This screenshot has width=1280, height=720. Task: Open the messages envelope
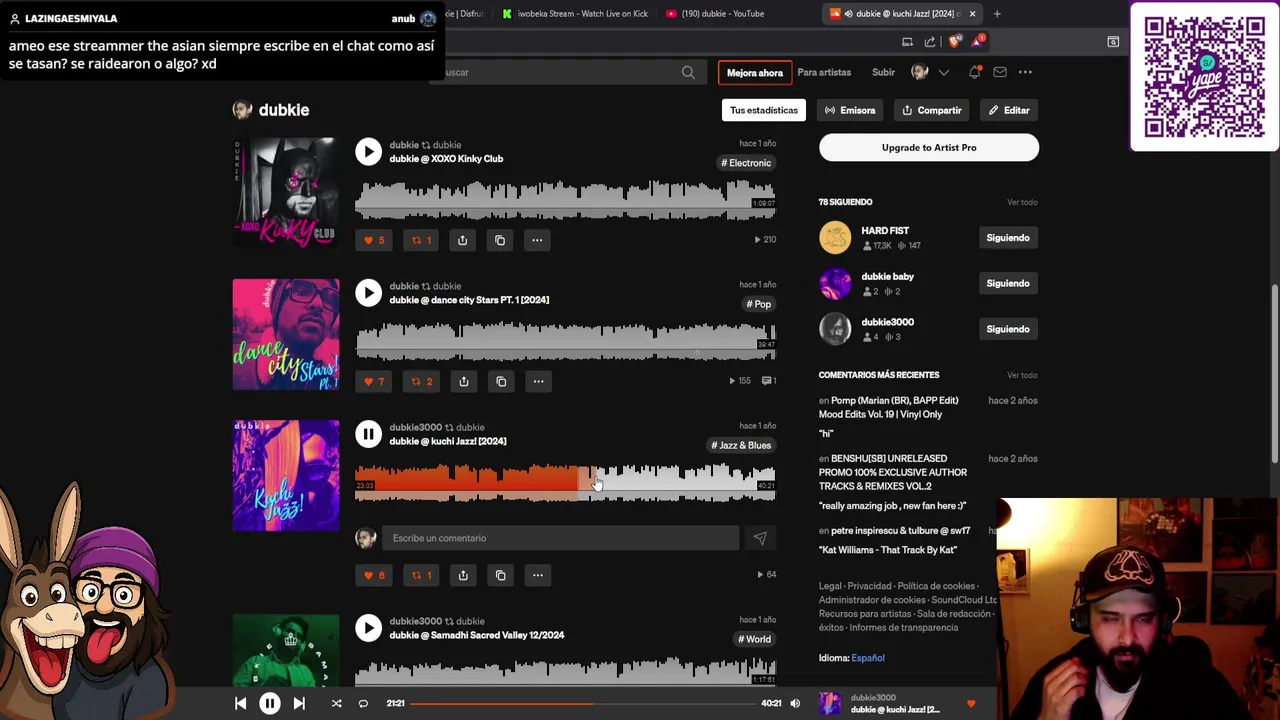click(x=1000, y=72)
